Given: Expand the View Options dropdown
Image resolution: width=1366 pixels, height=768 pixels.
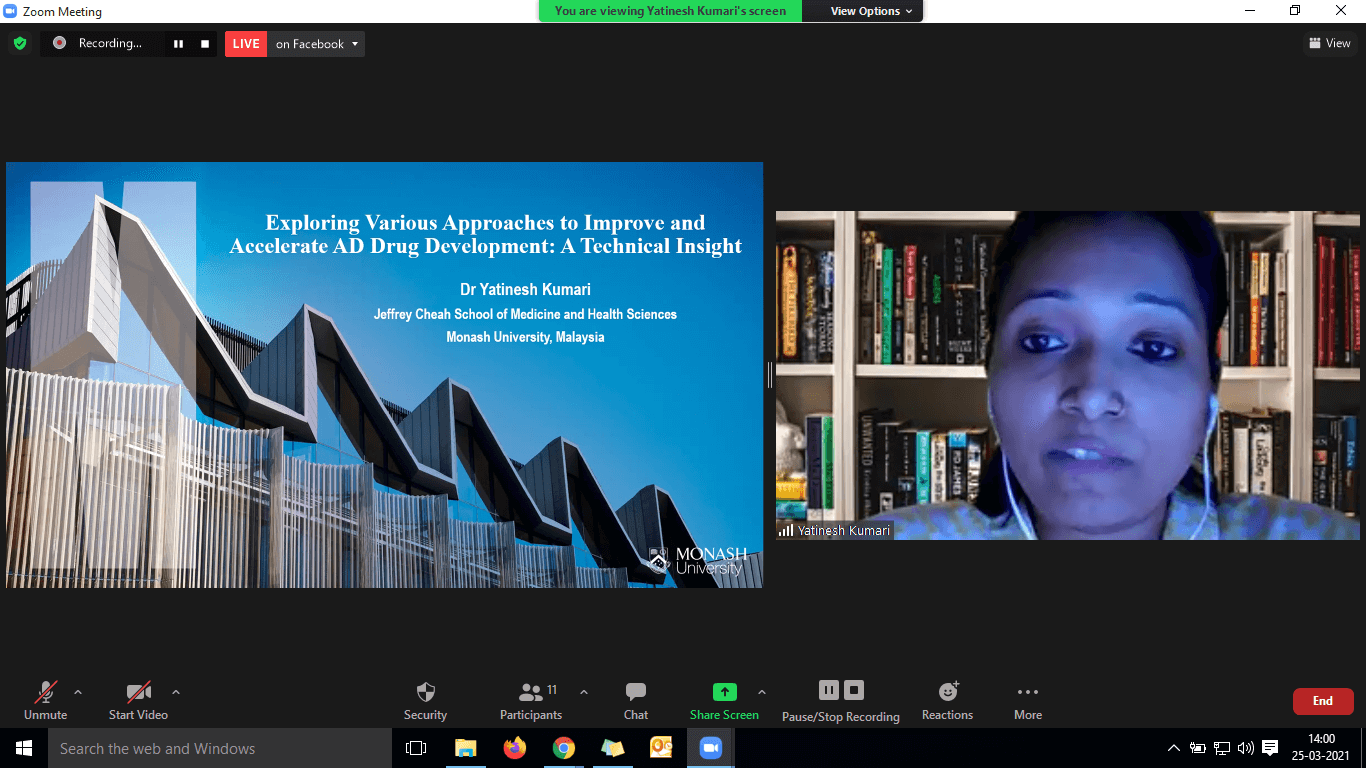Looking at the screenshot, I should coord(871,11).
